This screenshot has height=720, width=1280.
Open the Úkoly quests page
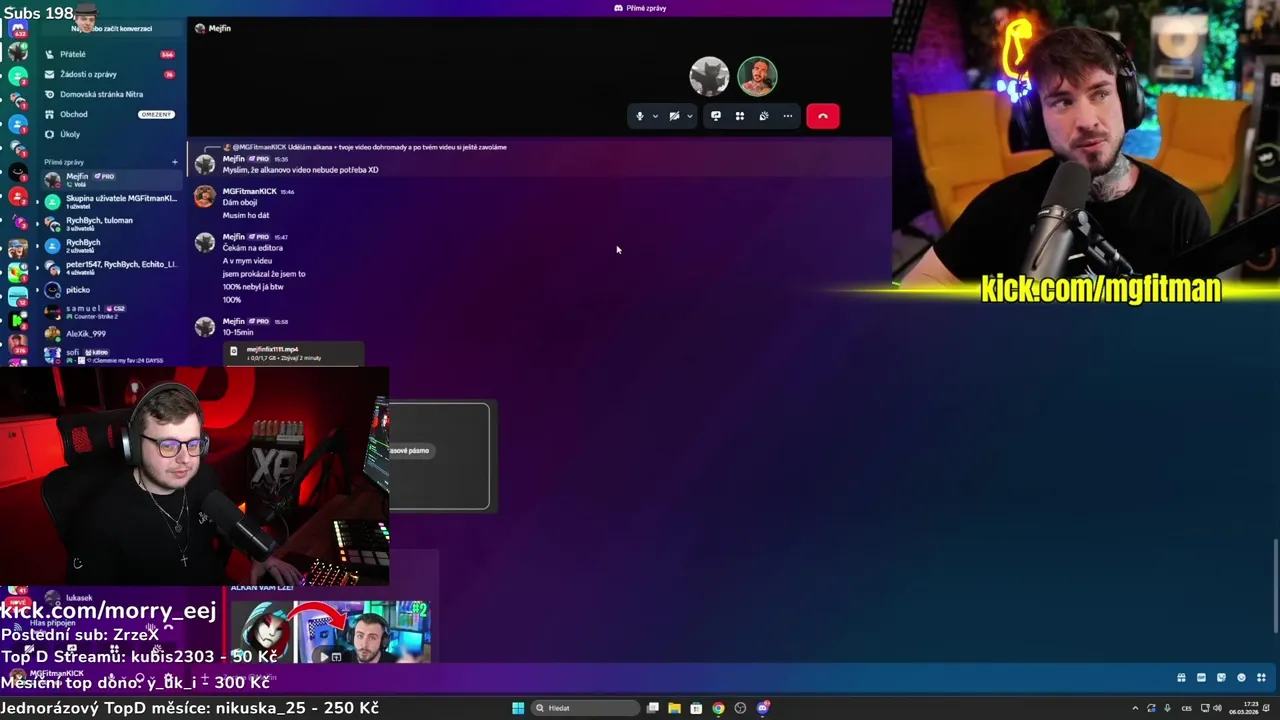pyautogui.click(x=110, y=134)
